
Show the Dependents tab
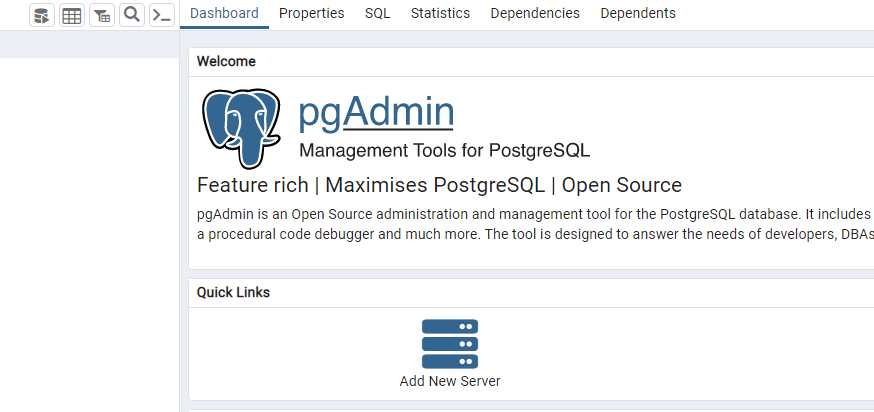638,13
